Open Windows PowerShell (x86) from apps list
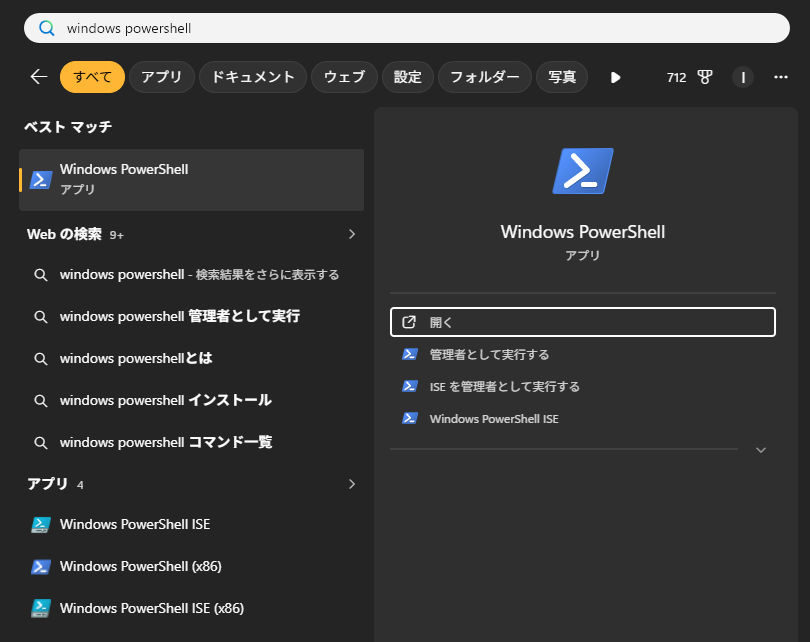This screenshot has height=642, width=810. pos(192,567)
